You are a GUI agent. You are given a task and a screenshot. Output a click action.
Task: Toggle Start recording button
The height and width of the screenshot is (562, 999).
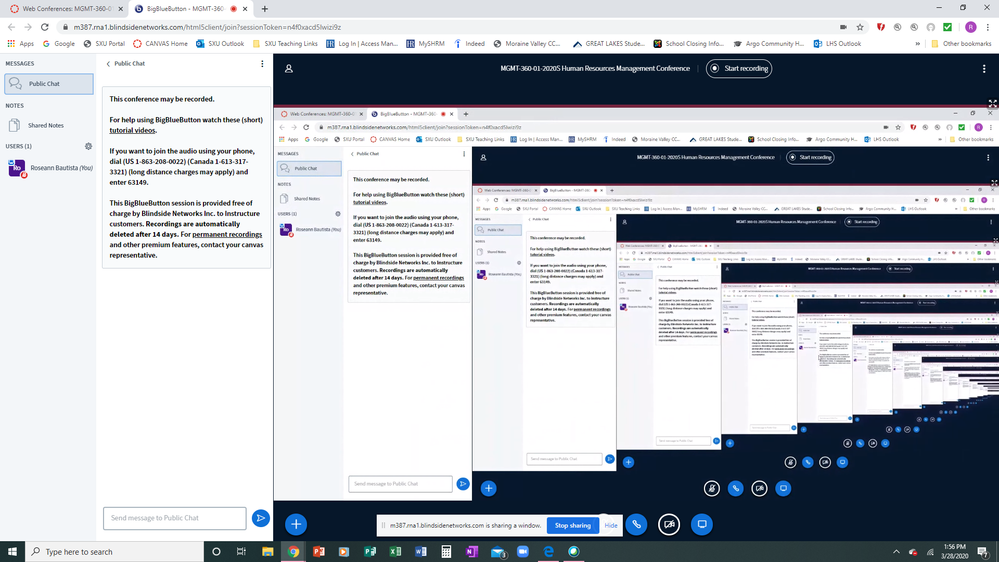pyautogui.click(x=739, y=68)
